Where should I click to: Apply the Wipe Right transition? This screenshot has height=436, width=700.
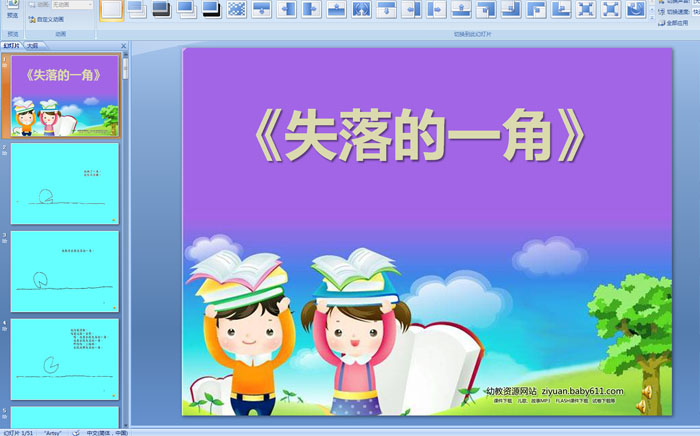(312, 9)
